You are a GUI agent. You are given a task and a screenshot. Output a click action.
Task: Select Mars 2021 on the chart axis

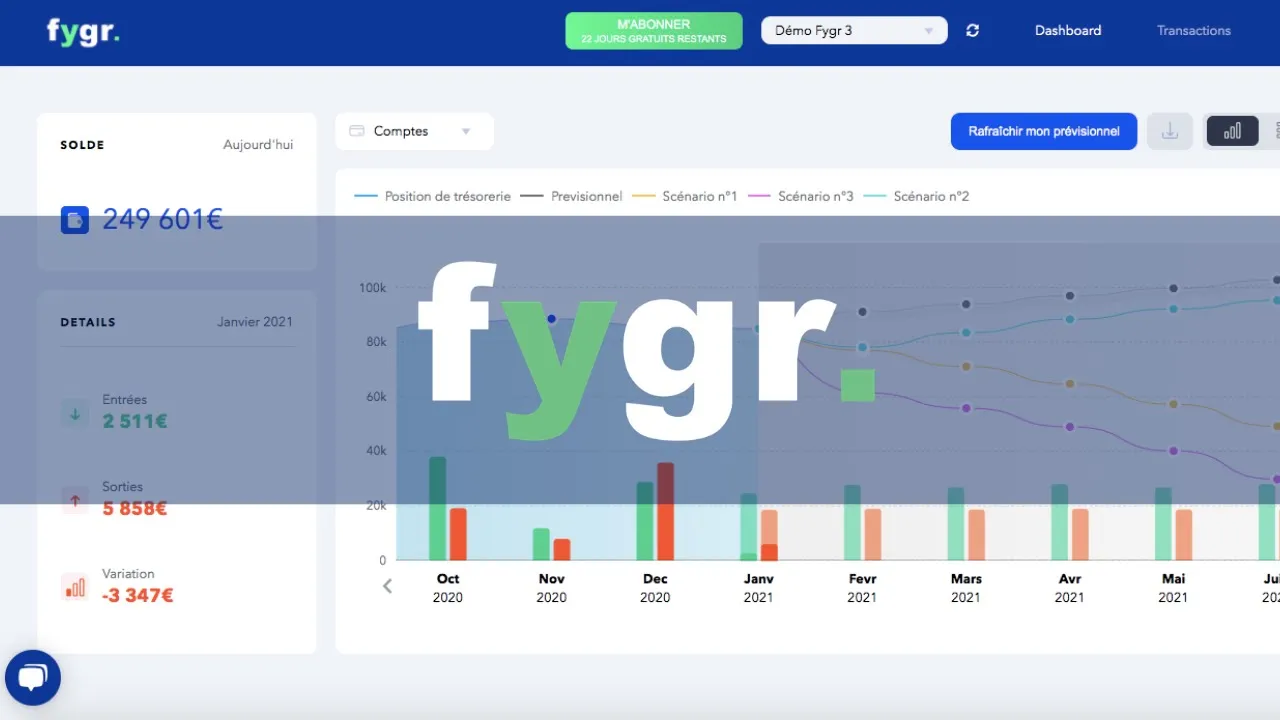(x=966, y=588)
